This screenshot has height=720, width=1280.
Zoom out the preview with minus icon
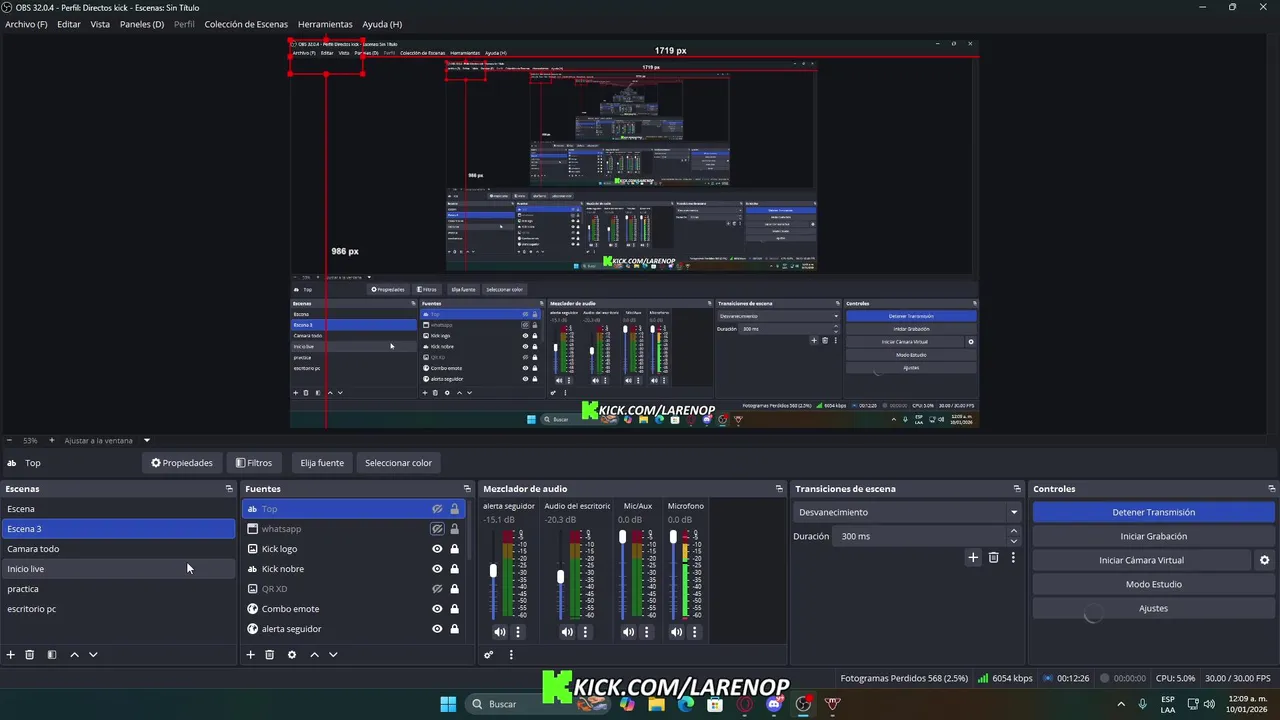click(9, 440)
